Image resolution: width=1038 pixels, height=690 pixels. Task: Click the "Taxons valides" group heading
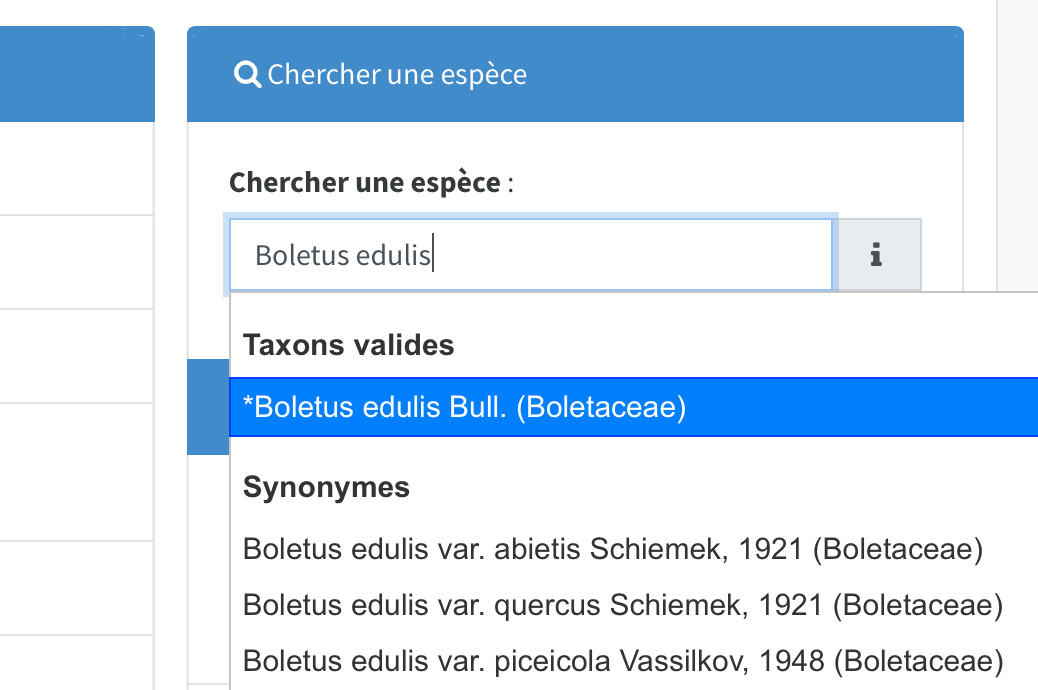click(x=349, y=346)
